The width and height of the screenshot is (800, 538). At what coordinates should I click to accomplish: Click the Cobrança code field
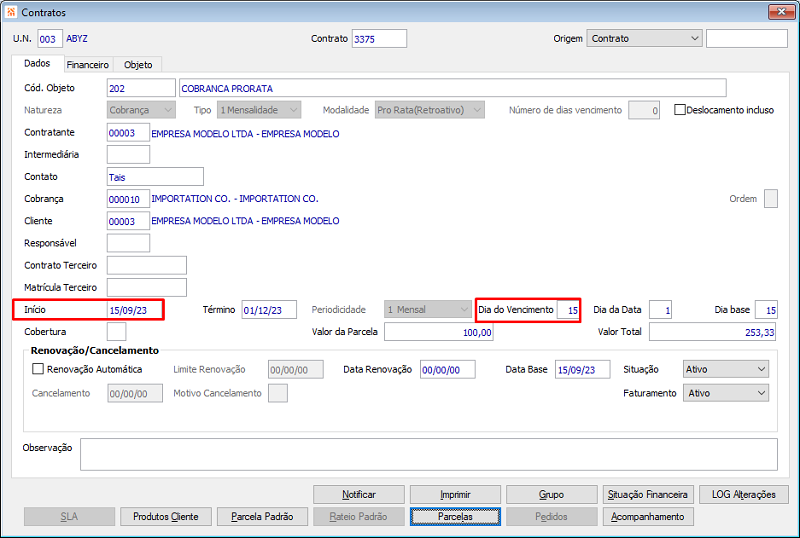tap(129, 199)
